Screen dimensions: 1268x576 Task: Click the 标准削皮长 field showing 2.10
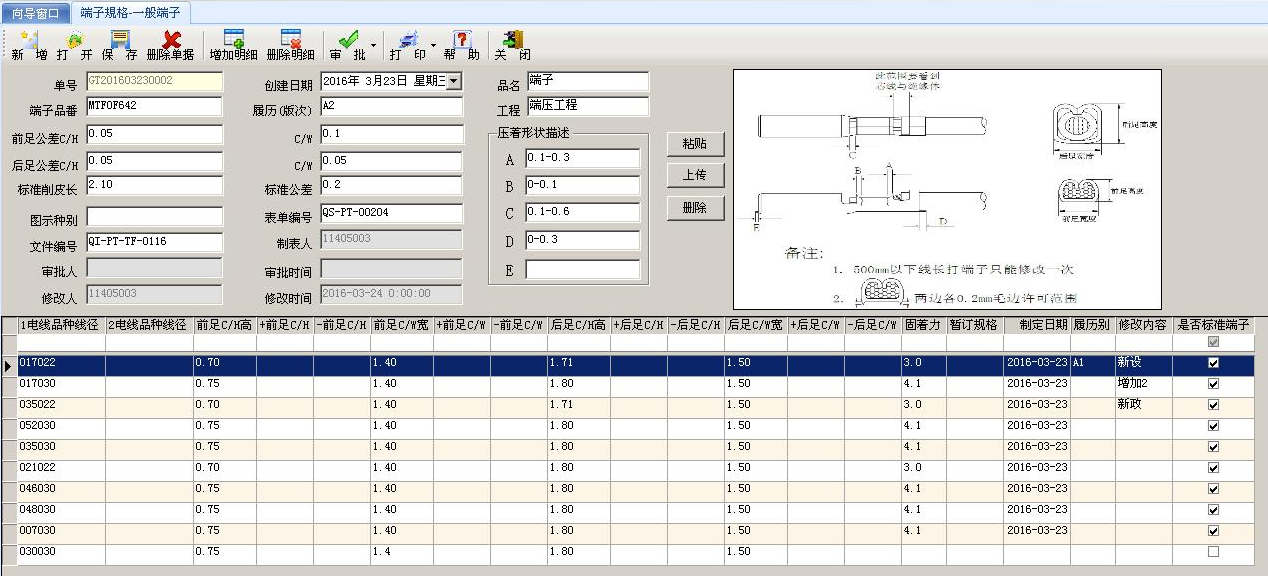point(154,187)
